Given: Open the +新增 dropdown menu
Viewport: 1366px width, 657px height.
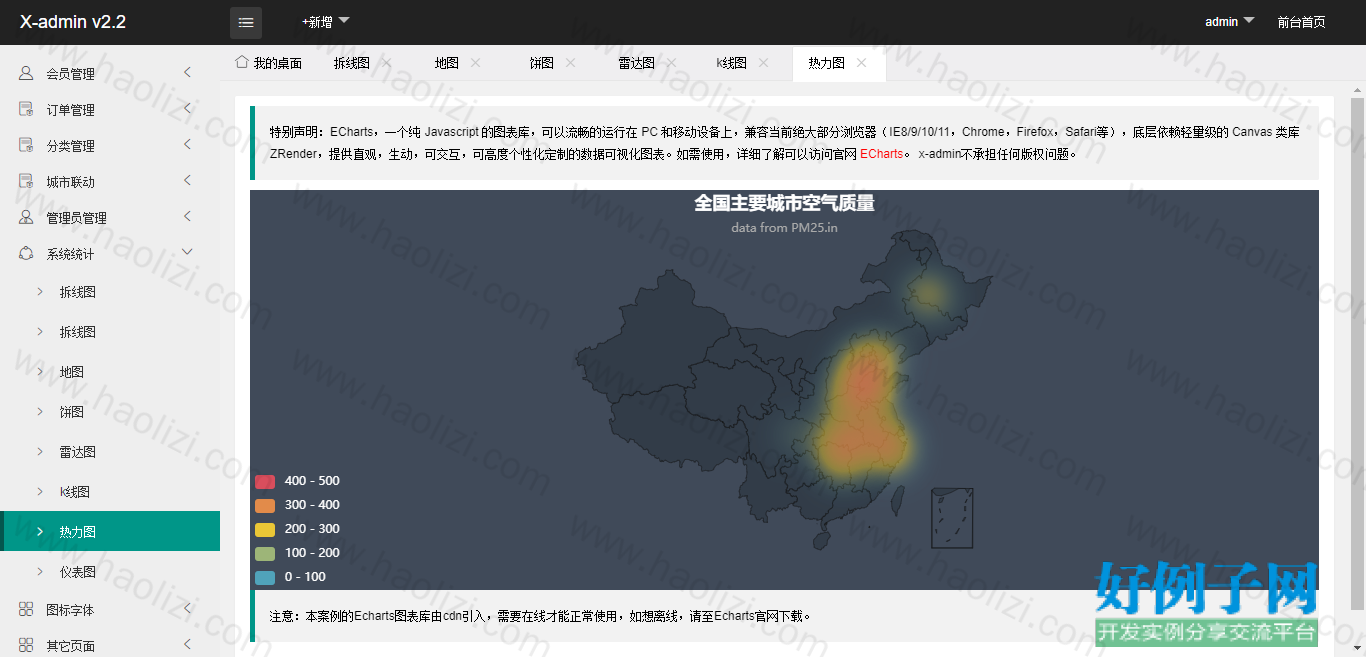Looking at the screenshot, I should coord(325,22).
